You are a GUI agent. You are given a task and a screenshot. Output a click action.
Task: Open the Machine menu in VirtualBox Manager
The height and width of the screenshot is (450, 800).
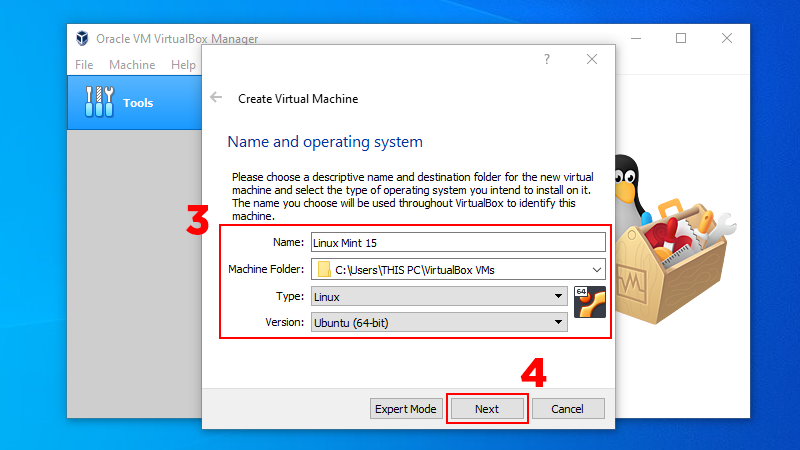click(x=132, y=65)
